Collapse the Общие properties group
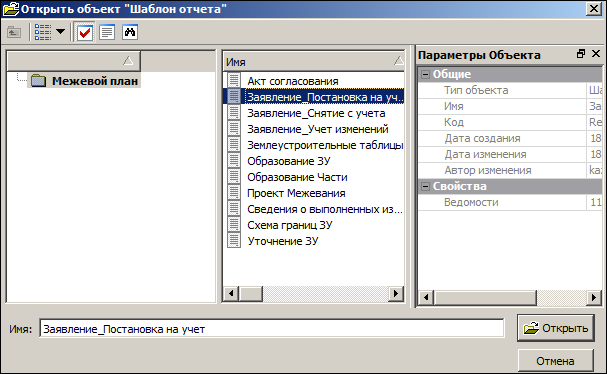Viewport: 607px width, 374px height. (x=425, y=74)
